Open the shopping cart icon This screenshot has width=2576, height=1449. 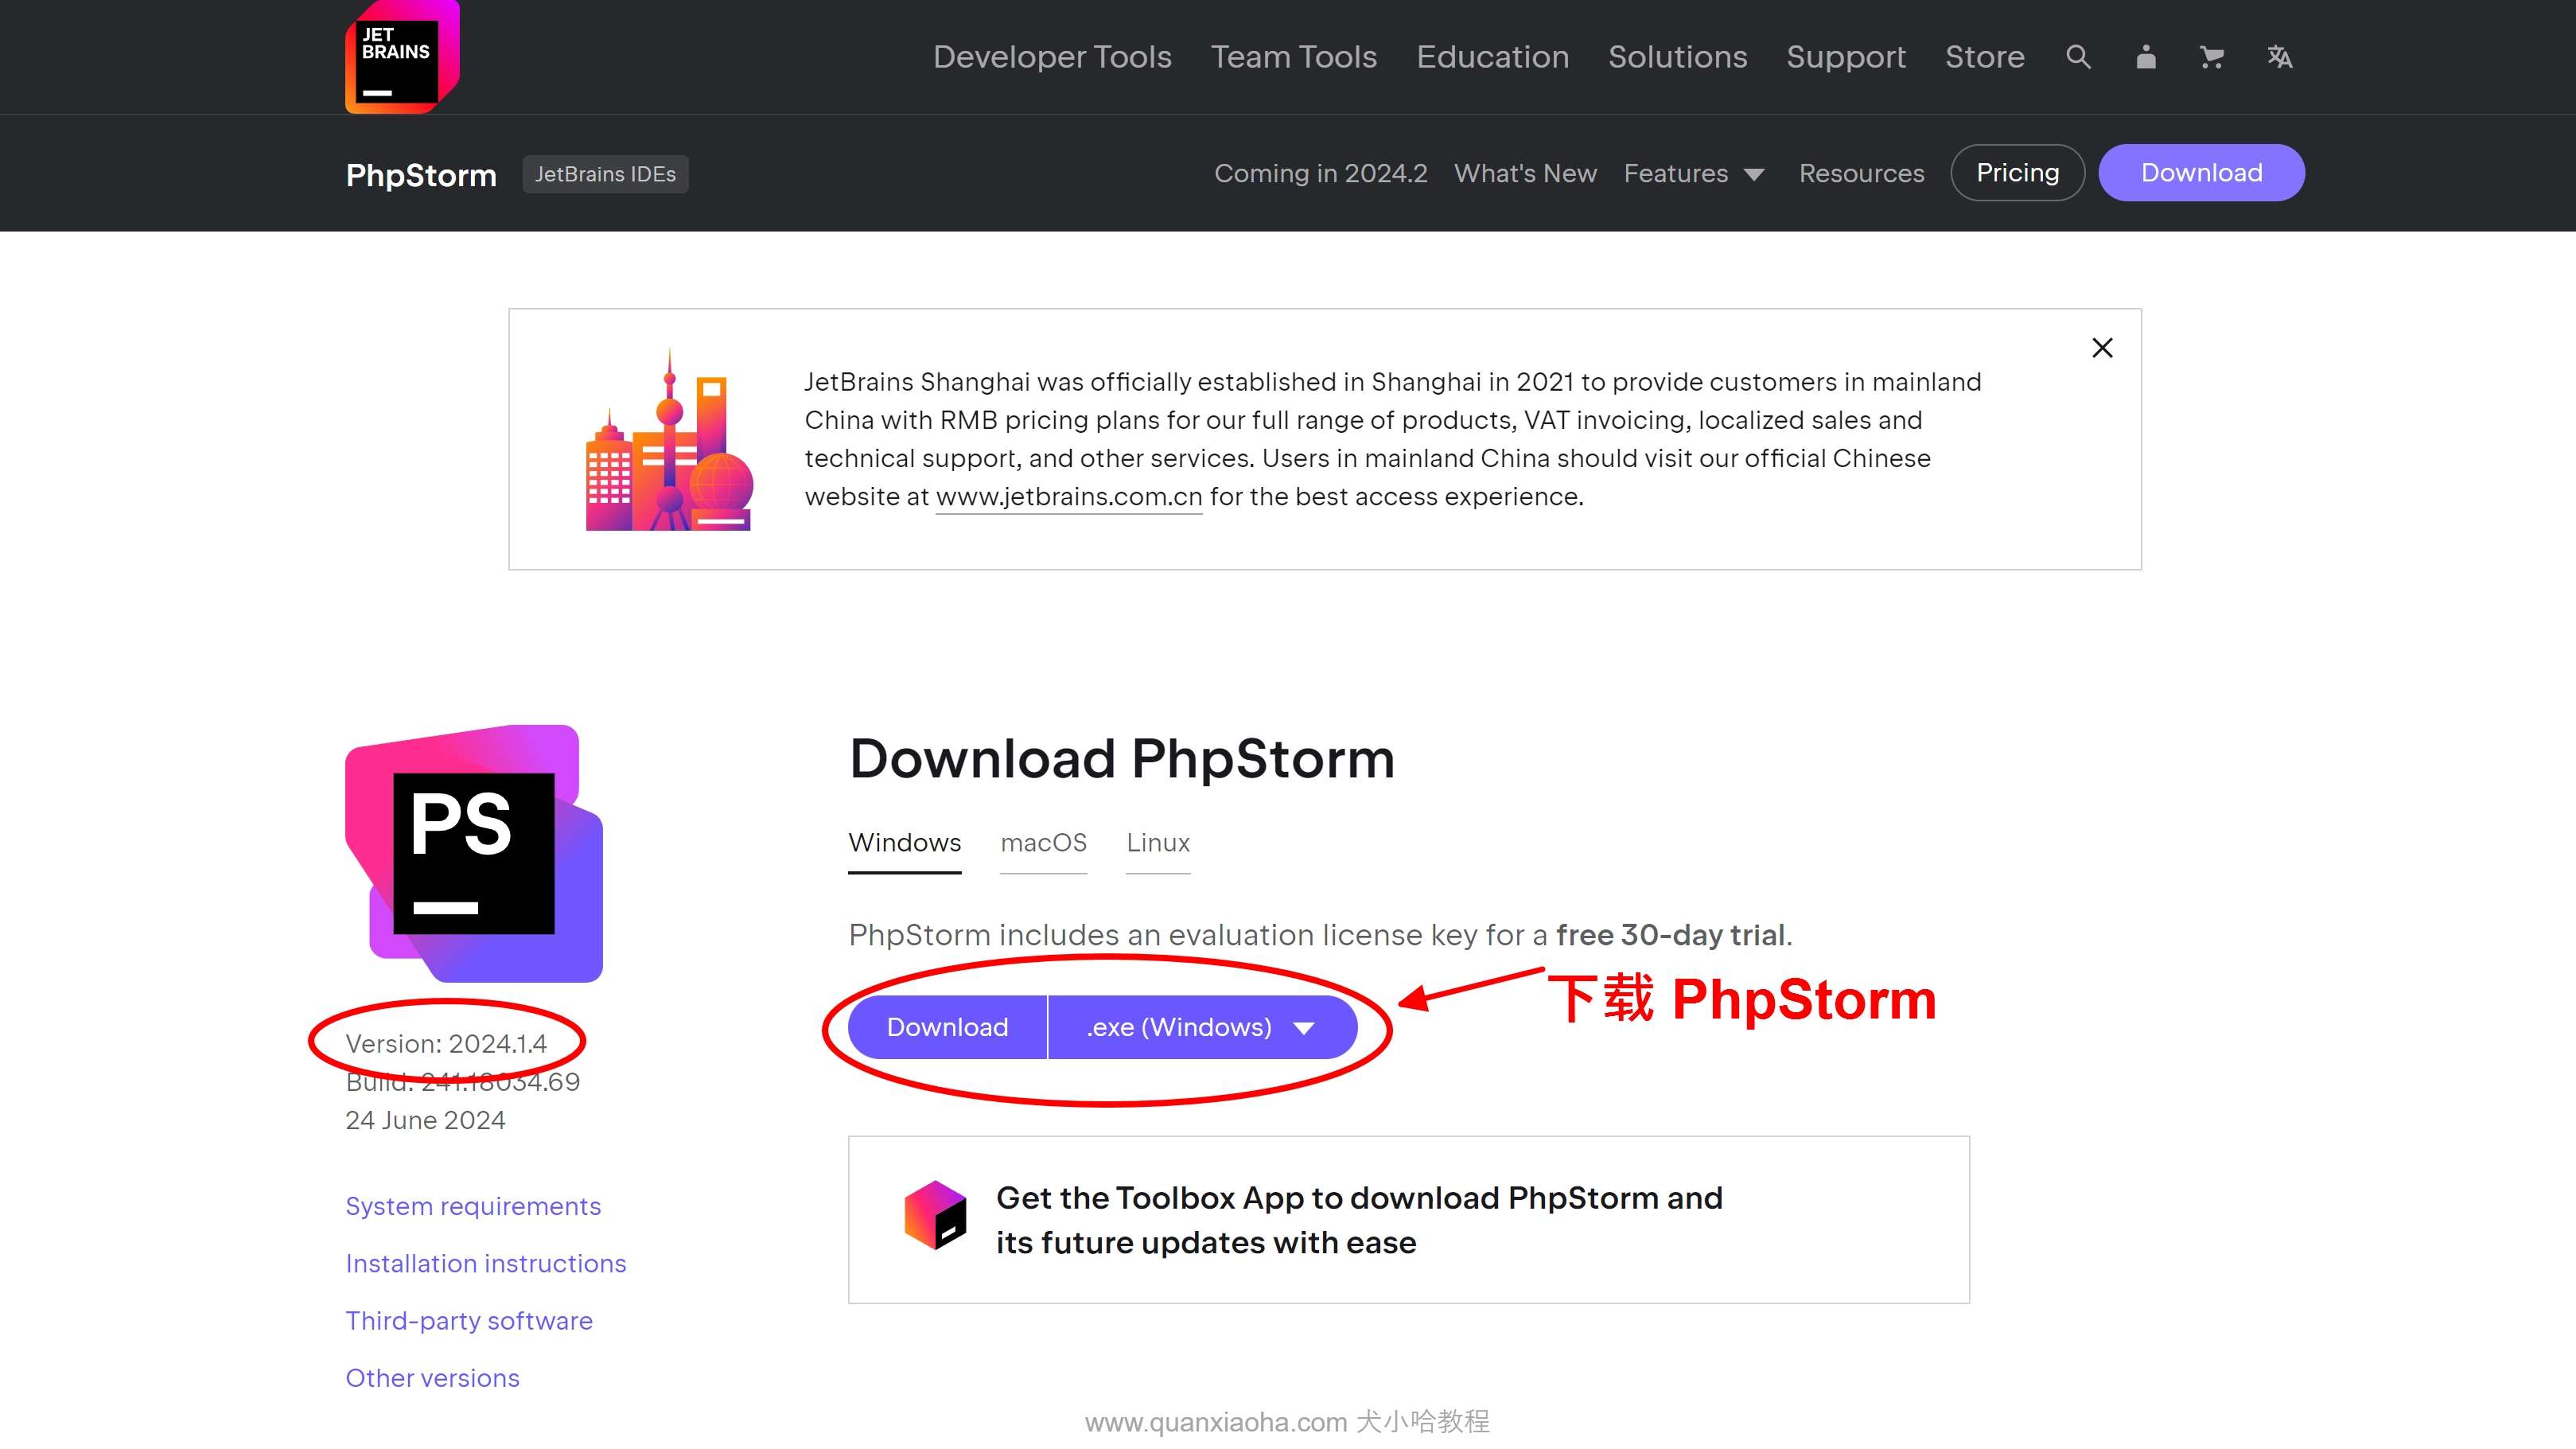[x=2211, y=57]
